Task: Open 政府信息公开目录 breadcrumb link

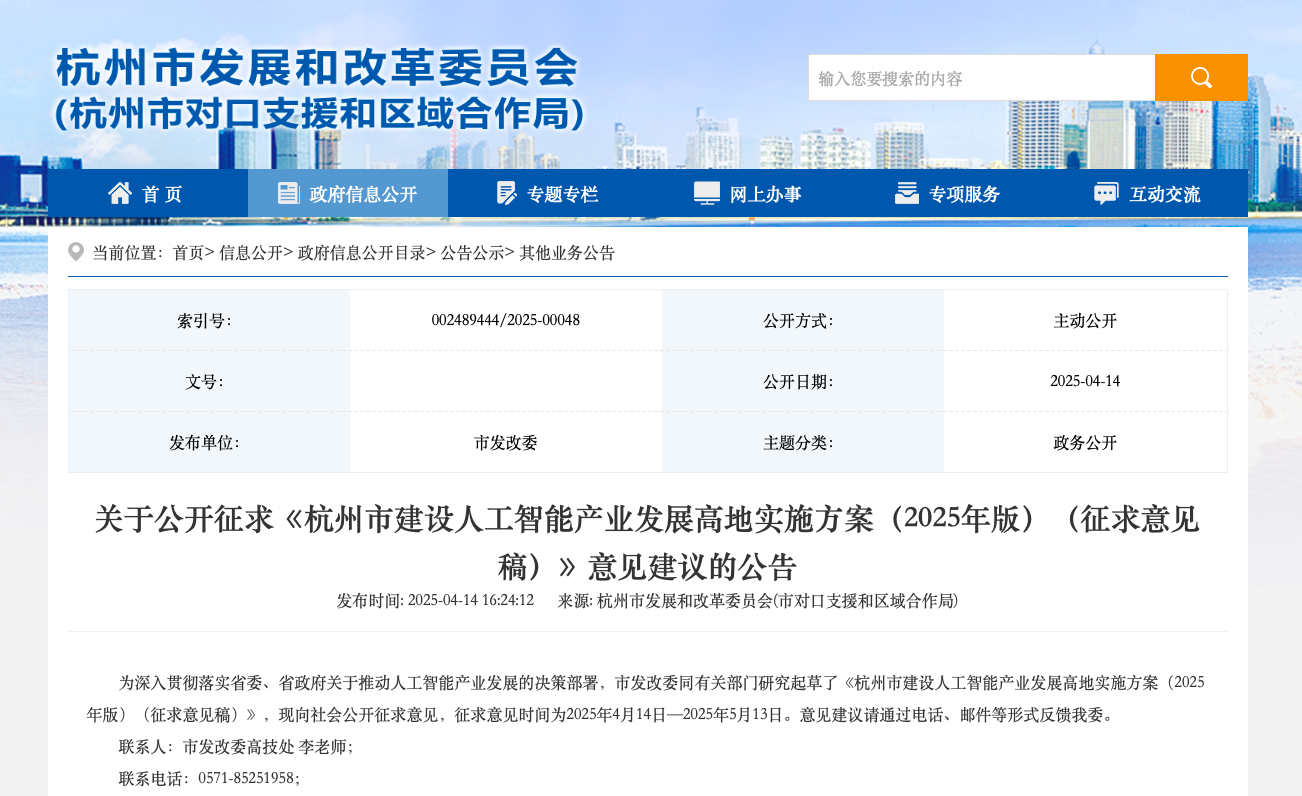Action: (x=362, y=253)
